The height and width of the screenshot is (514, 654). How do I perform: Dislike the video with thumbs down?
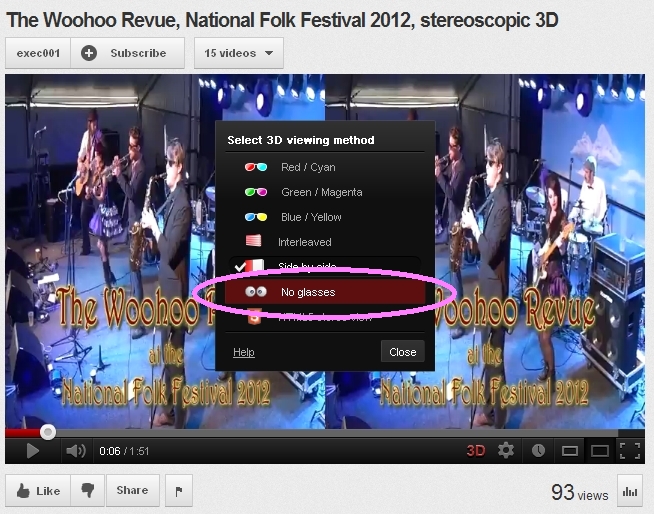pyautogui.click(x=88, y=491)
